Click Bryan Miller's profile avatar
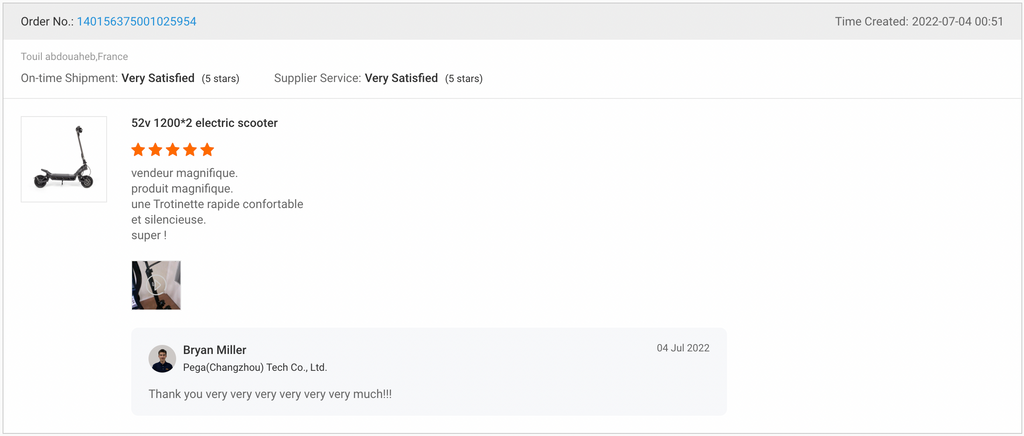Viewport: 1024px width, 436px height. [x=162, y=359]
